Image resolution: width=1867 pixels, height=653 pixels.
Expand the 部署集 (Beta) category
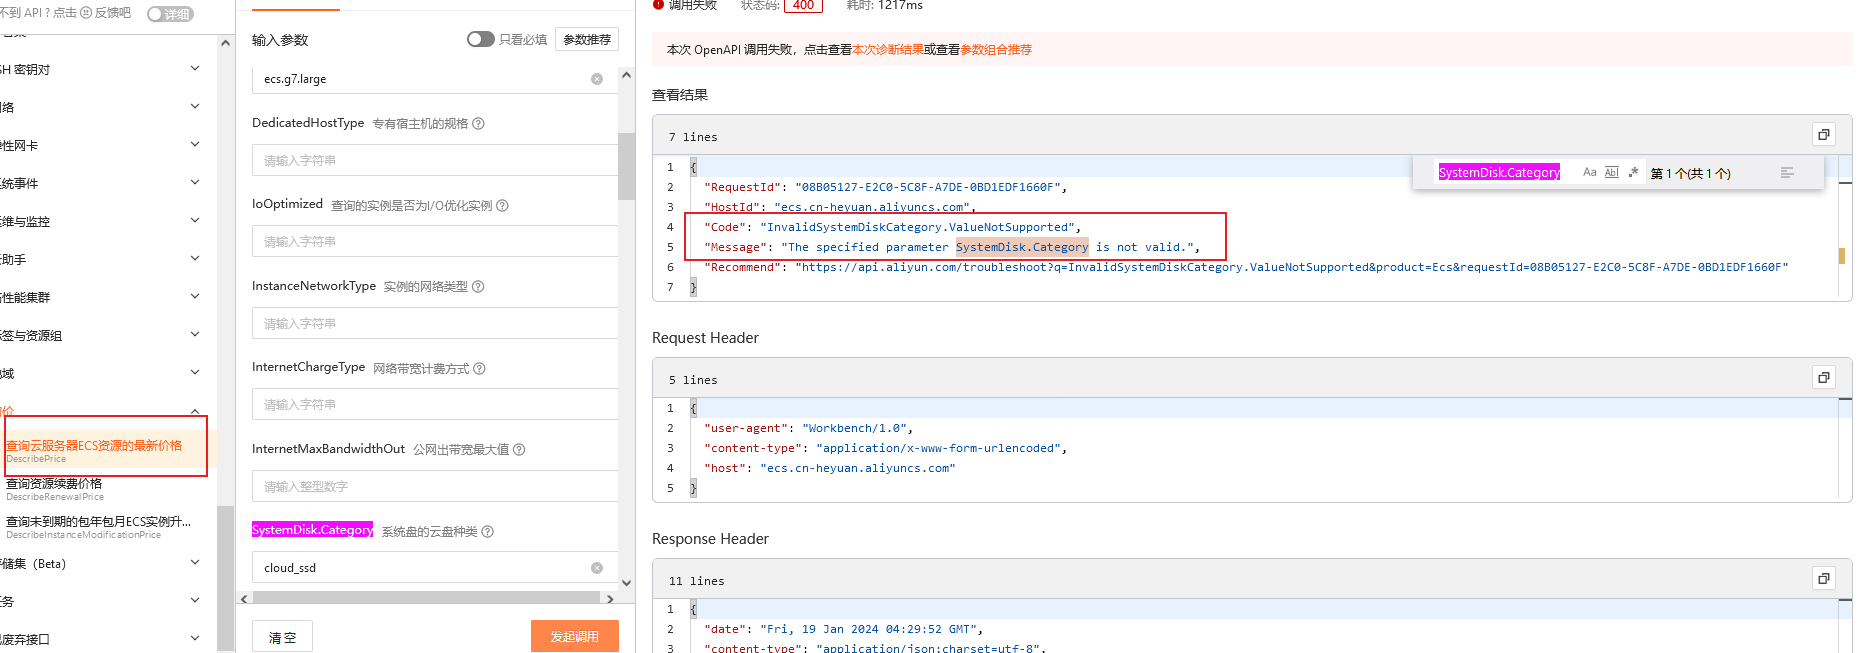coord(195,562)
